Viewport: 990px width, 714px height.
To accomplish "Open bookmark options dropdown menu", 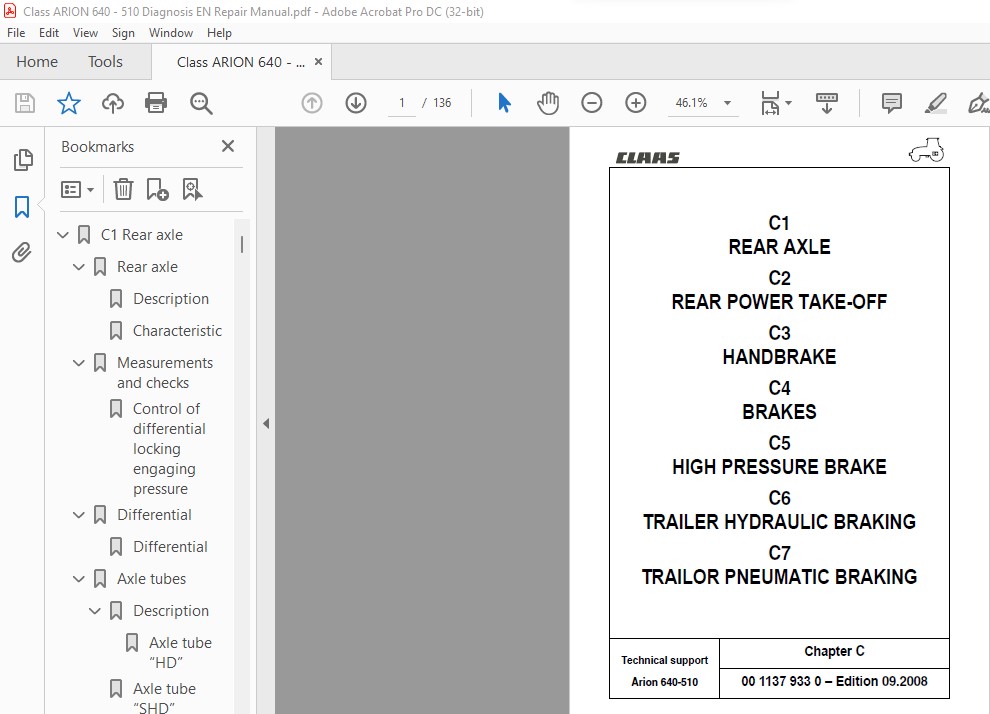I will click(77, 189).
